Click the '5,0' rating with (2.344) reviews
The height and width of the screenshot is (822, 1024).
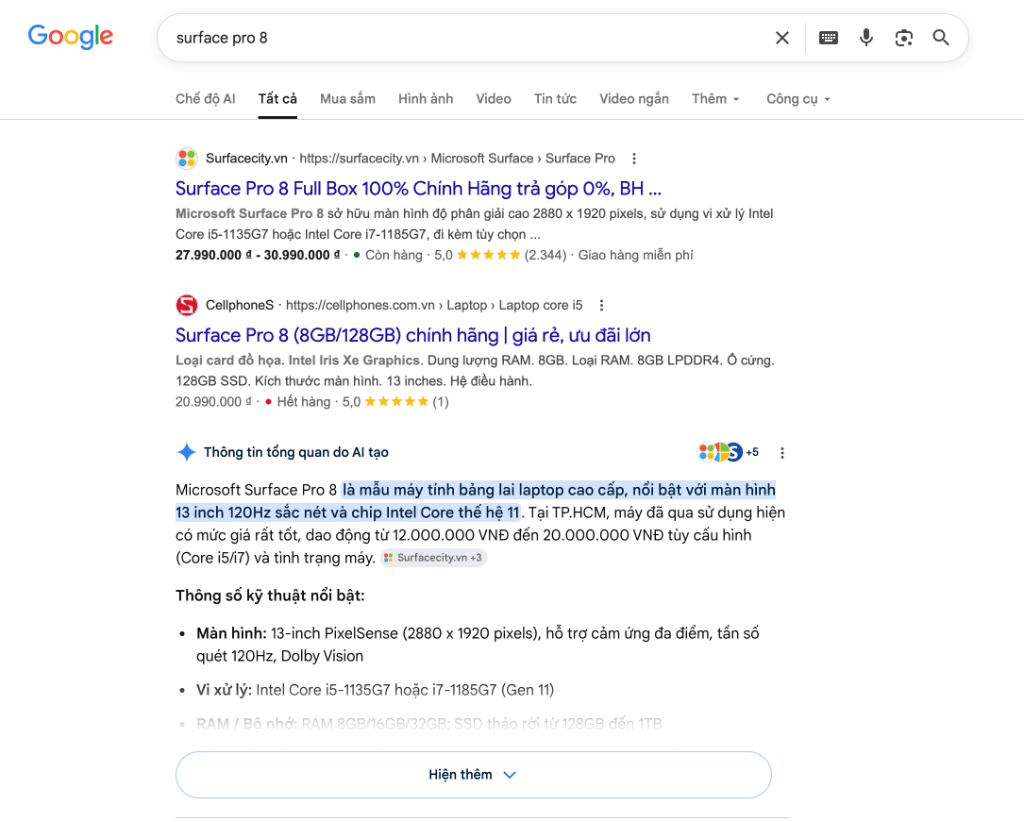click(x=500, y=255)
